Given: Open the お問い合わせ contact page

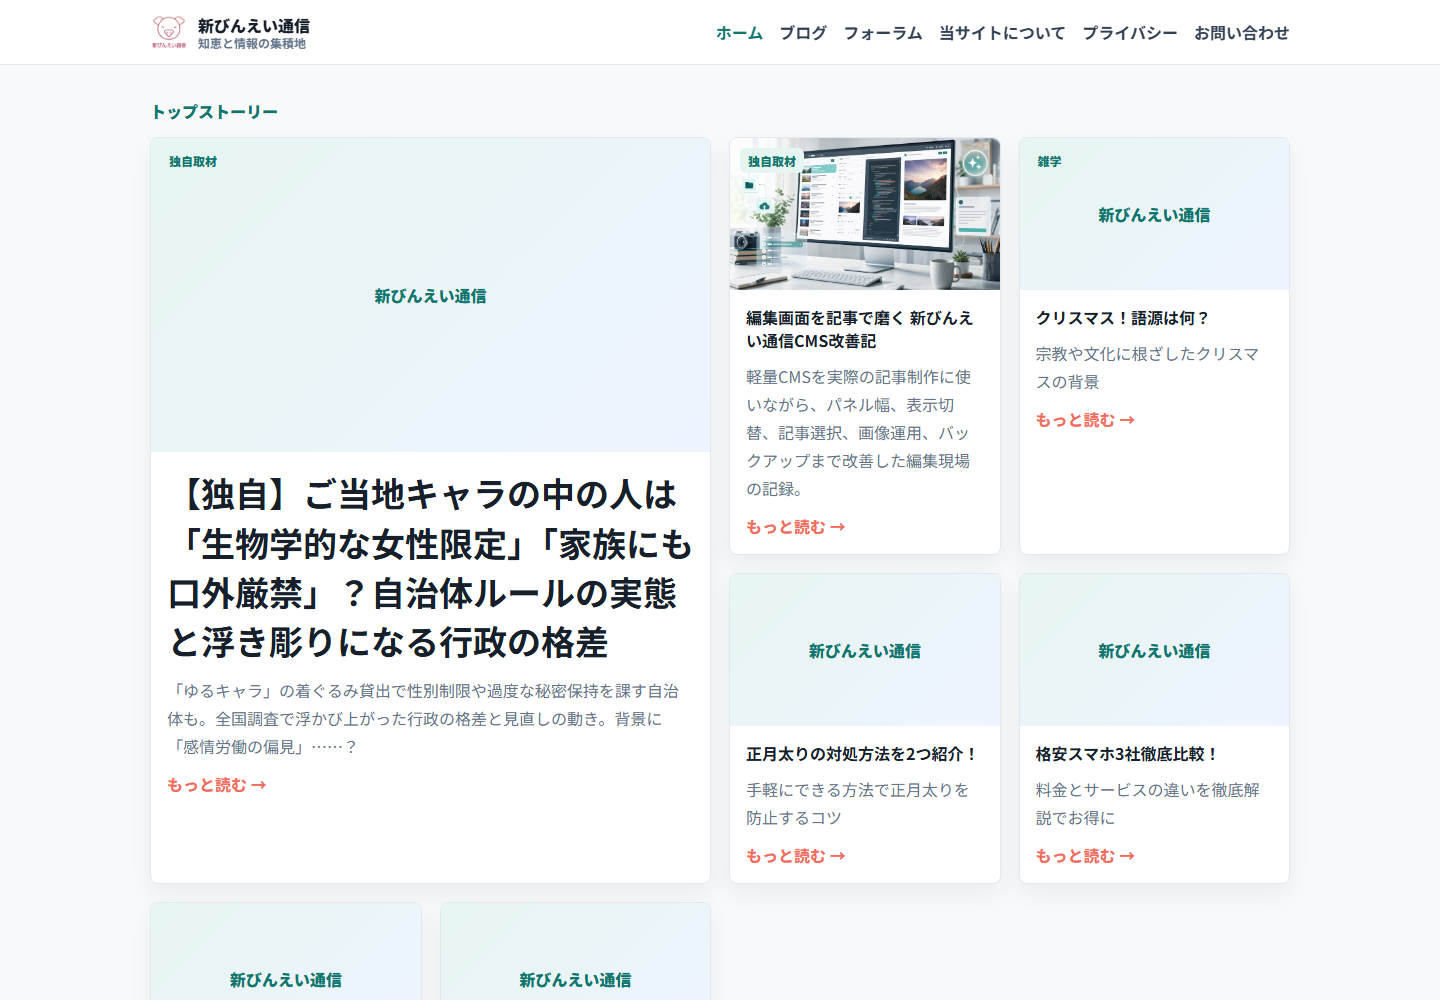Looking at the screenshot, I should tap(1241, 33).
